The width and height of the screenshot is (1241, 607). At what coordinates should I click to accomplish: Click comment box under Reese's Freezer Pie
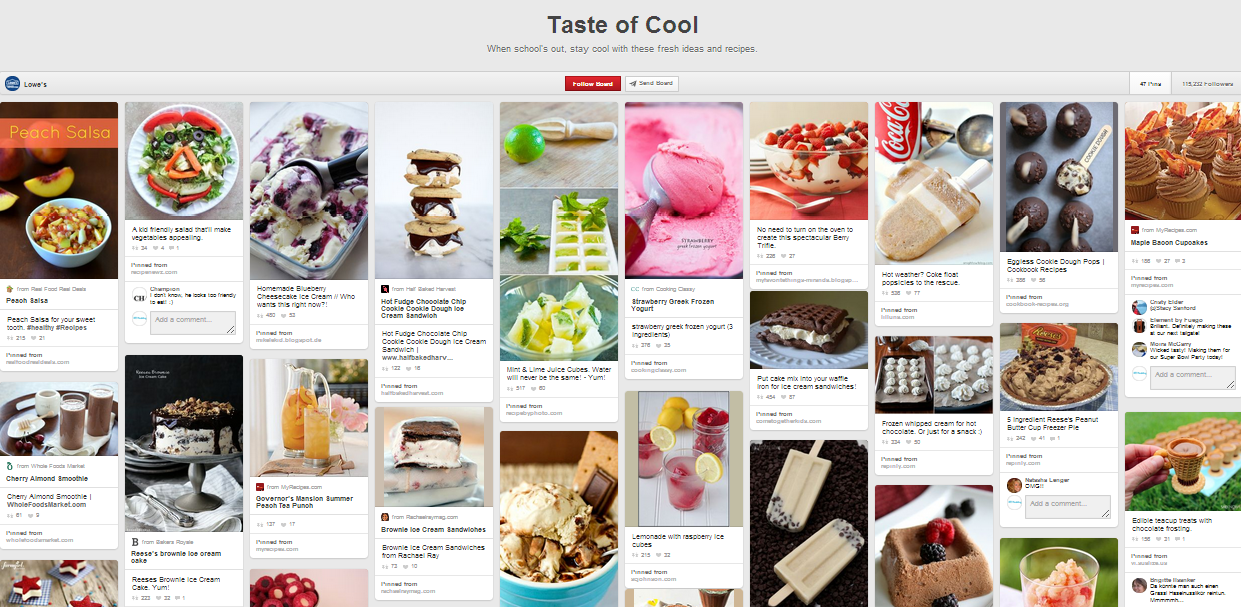point(1068,506)
